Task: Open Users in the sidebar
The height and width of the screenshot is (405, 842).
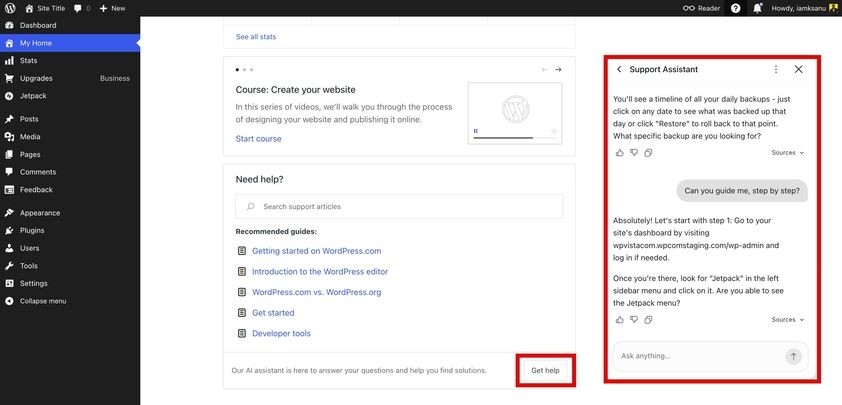Action: [x=70, y=248]
